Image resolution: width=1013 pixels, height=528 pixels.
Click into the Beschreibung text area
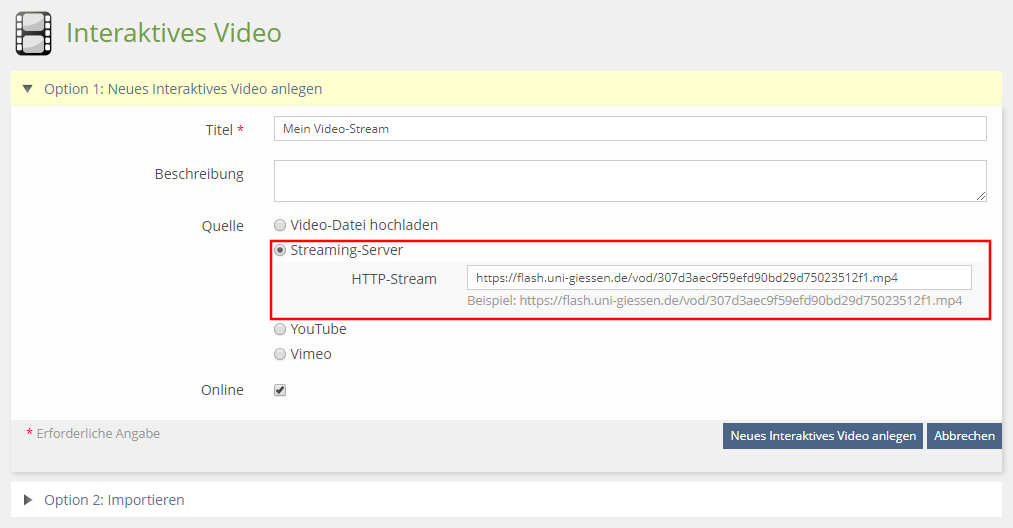[629, 181]
